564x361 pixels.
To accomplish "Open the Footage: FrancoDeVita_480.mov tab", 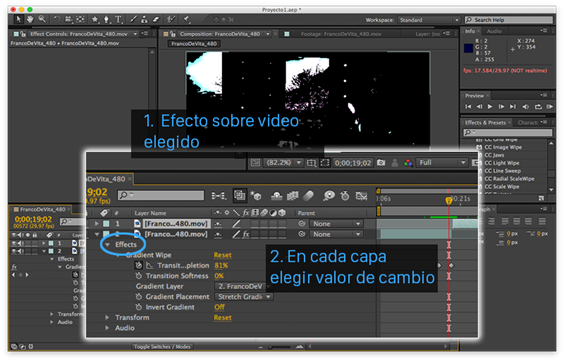I will pyautogui.click(x=341, y=34).
